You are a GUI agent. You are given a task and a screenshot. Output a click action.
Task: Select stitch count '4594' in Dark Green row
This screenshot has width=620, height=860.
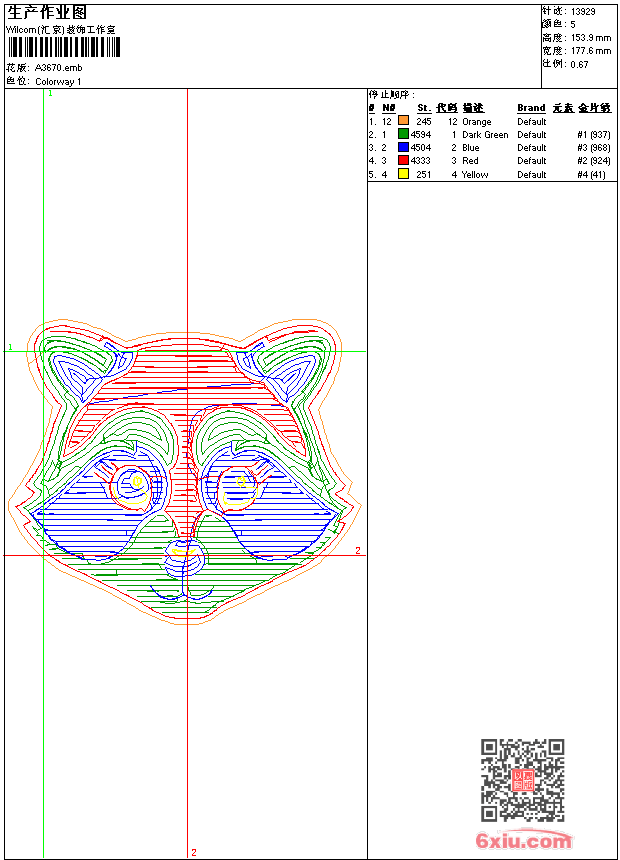pos(421,135)
